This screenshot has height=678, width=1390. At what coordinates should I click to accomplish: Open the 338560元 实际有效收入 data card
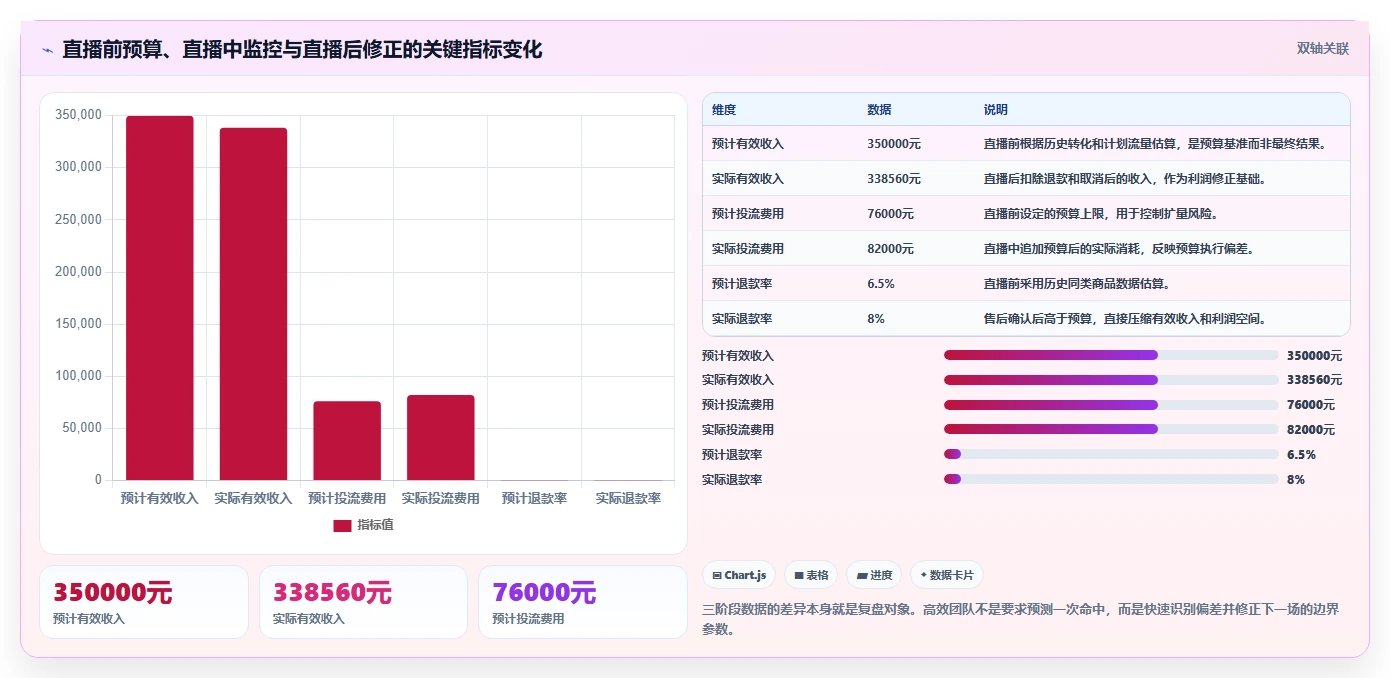[363, 602]
